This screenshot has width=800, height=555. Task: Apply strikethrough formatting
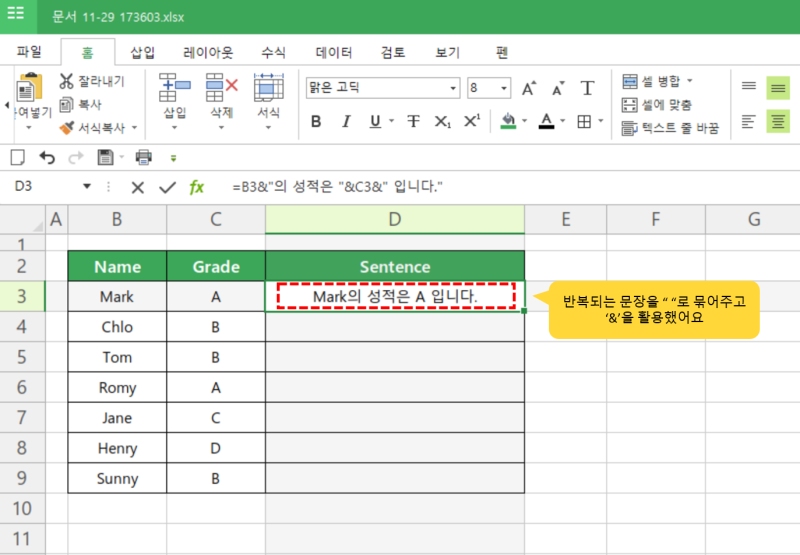(413, 121)
